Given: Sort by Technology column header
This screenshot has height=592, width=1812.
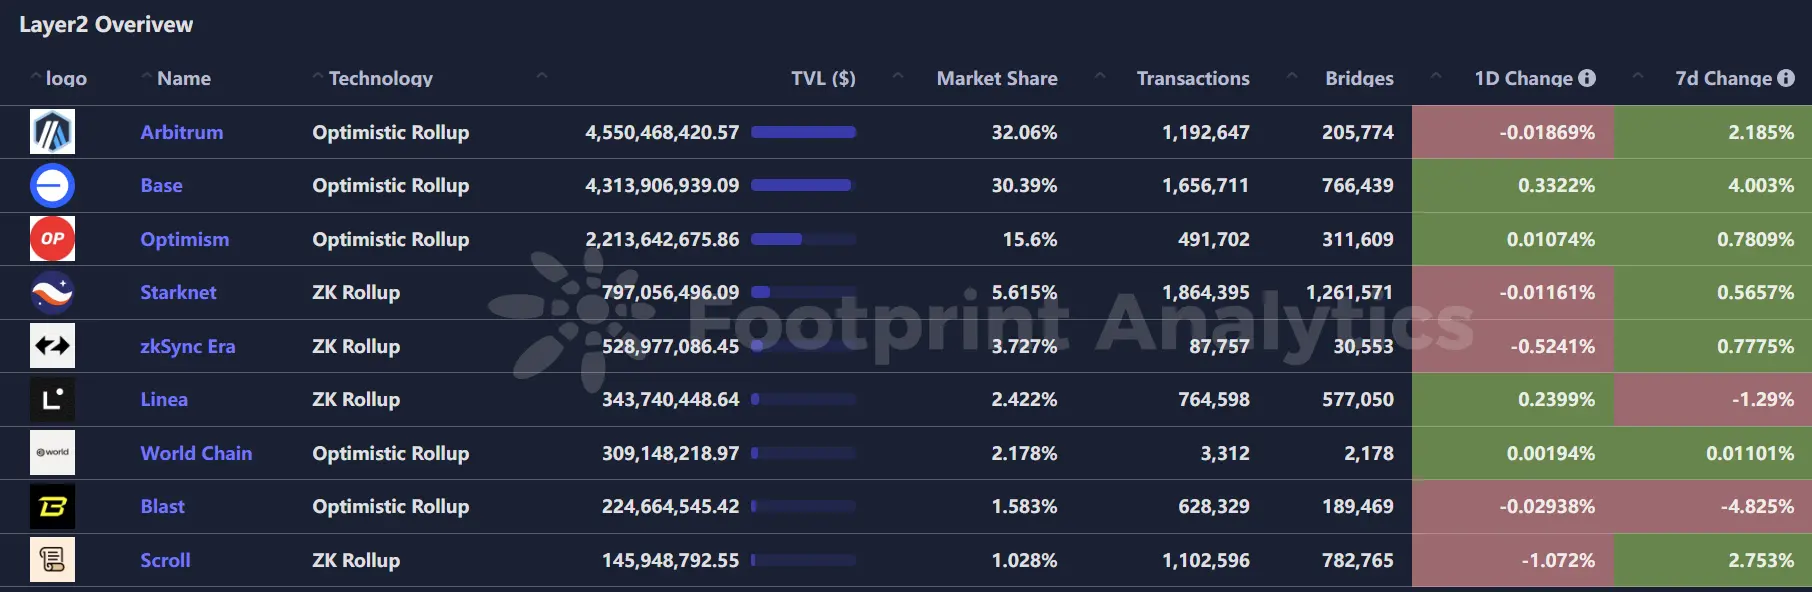Looking at the screenshot, I should 380,78.
